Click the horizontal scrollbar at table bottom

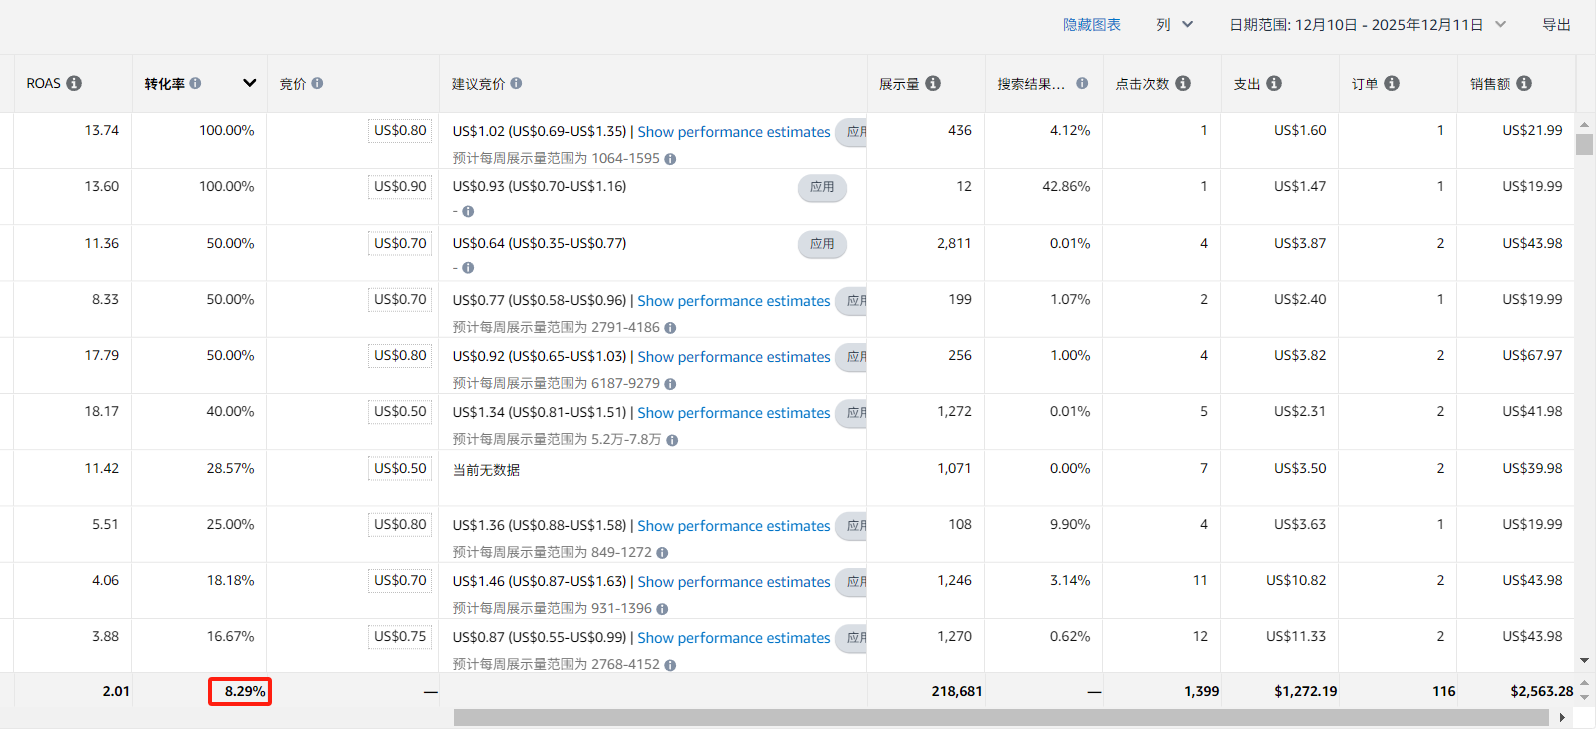point(1000,718)
